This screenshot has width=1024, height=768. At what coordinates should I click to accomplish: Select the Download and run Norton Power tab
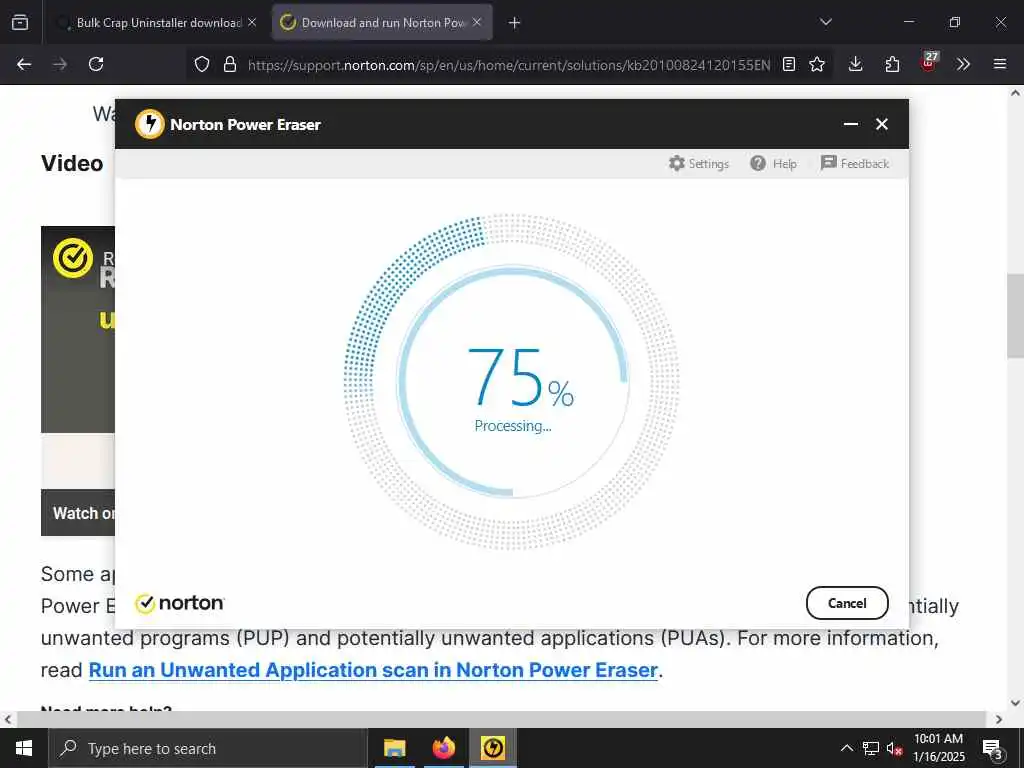(x=382, y=22)
